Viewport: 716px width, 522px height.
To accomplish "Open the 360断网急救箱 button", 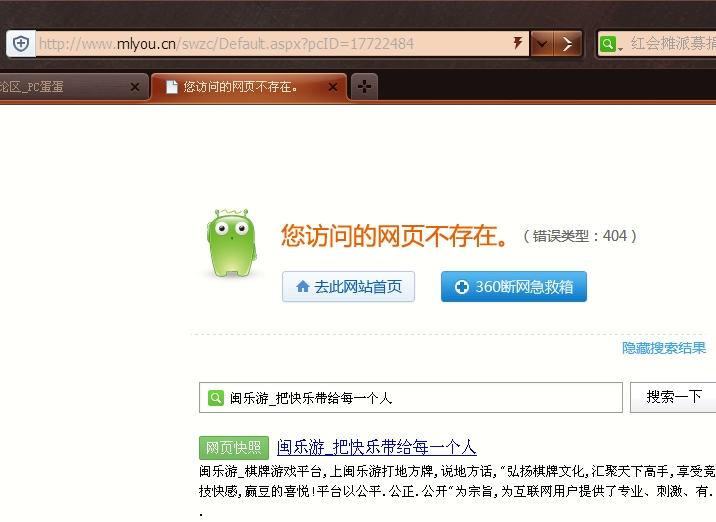I will (x=514, y=286).
